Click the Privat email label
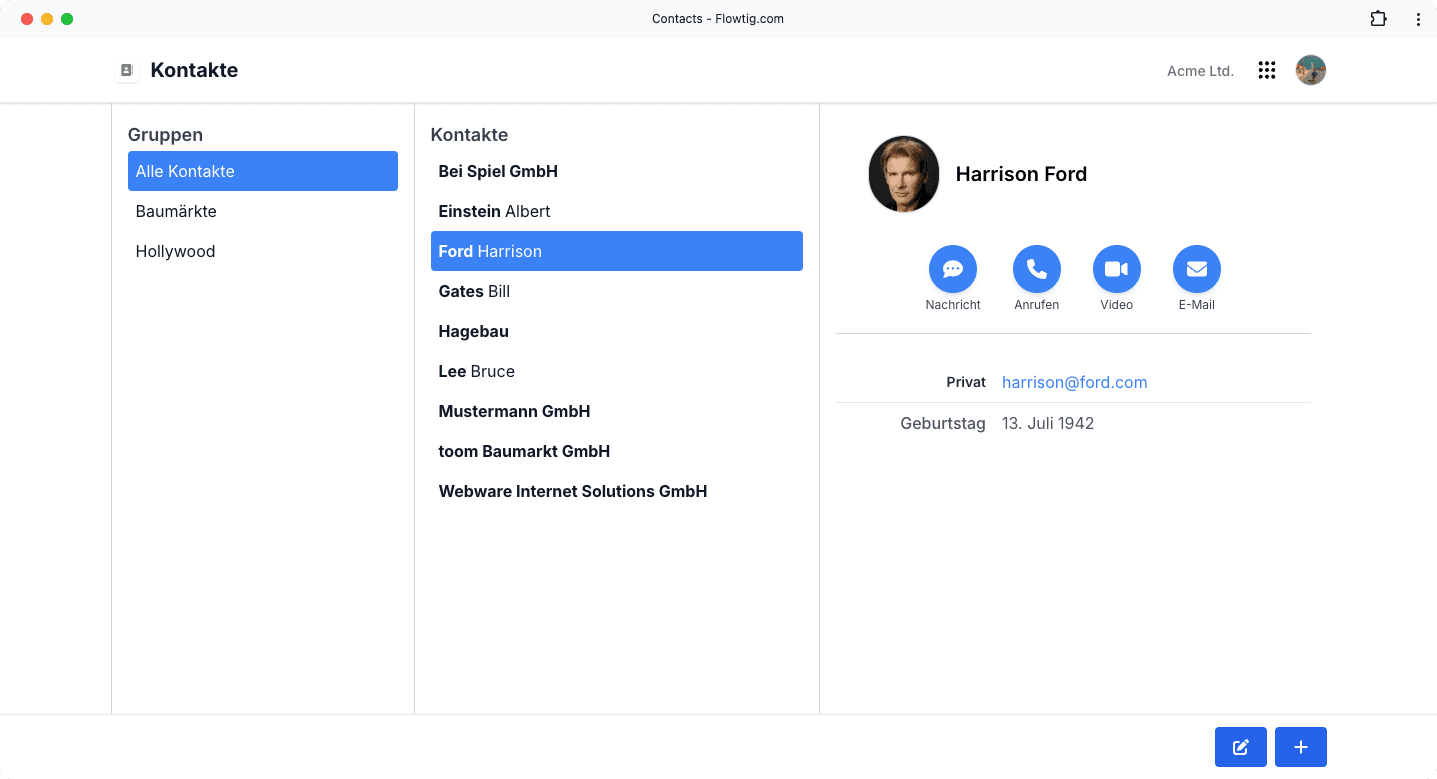Image resolution: width=1437 pixels, height=779 pixels. pyautogui.click(x=966, y=382)
